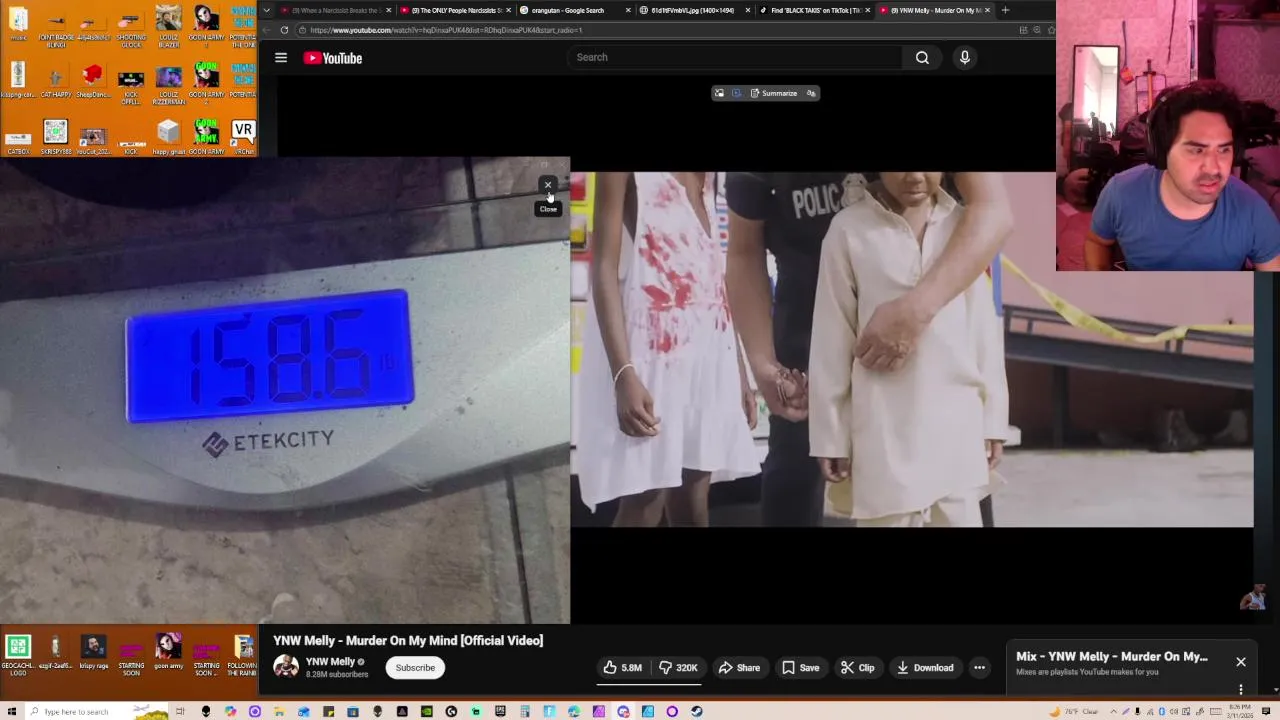
Task: Download the YouTube video
Action: [925, 668]
